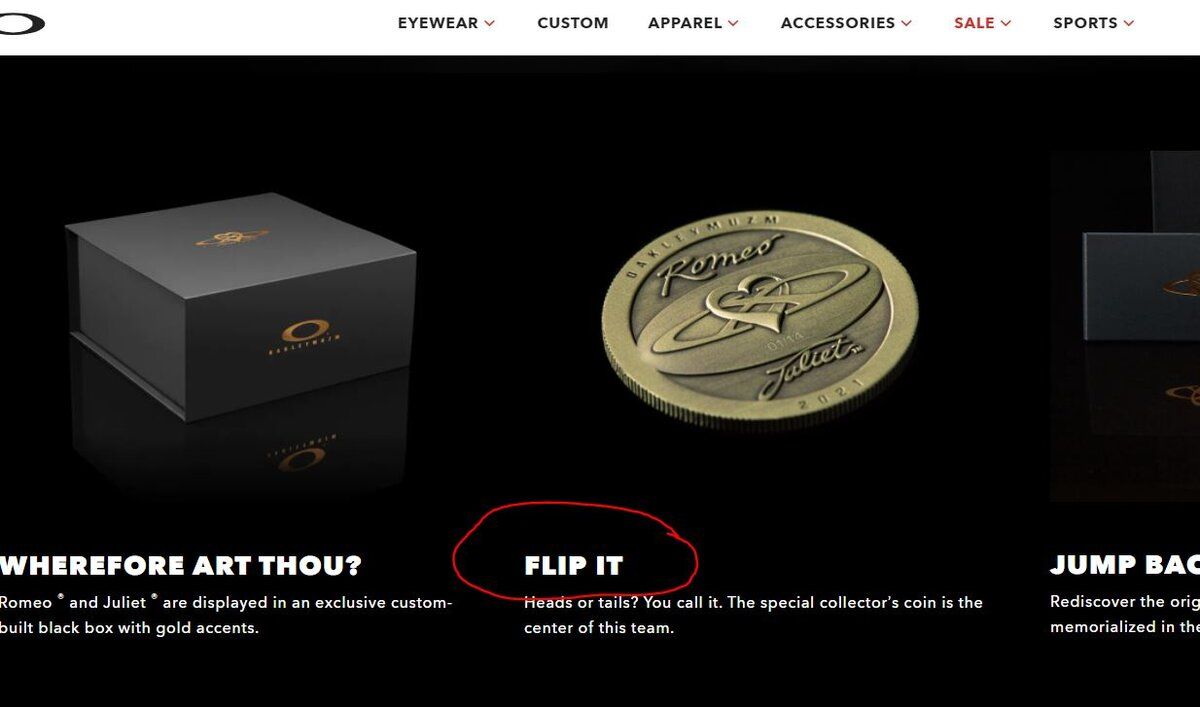Open the Custom menu item
Image resolution: width=1200 pixels, height=707 pixels.
tap(572, 23)
